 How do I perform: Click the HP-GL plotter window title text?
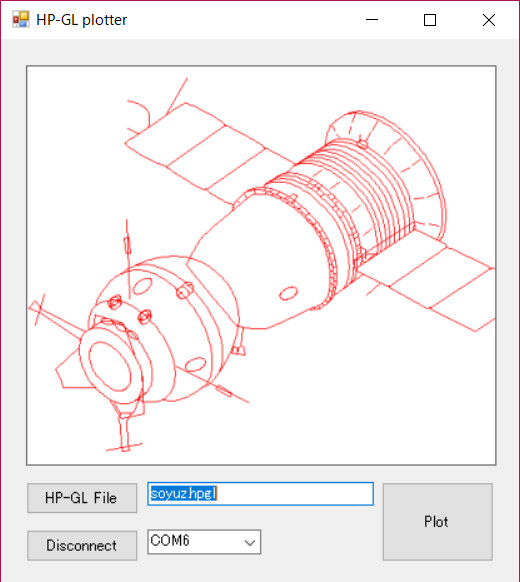(x=82, y=20)
